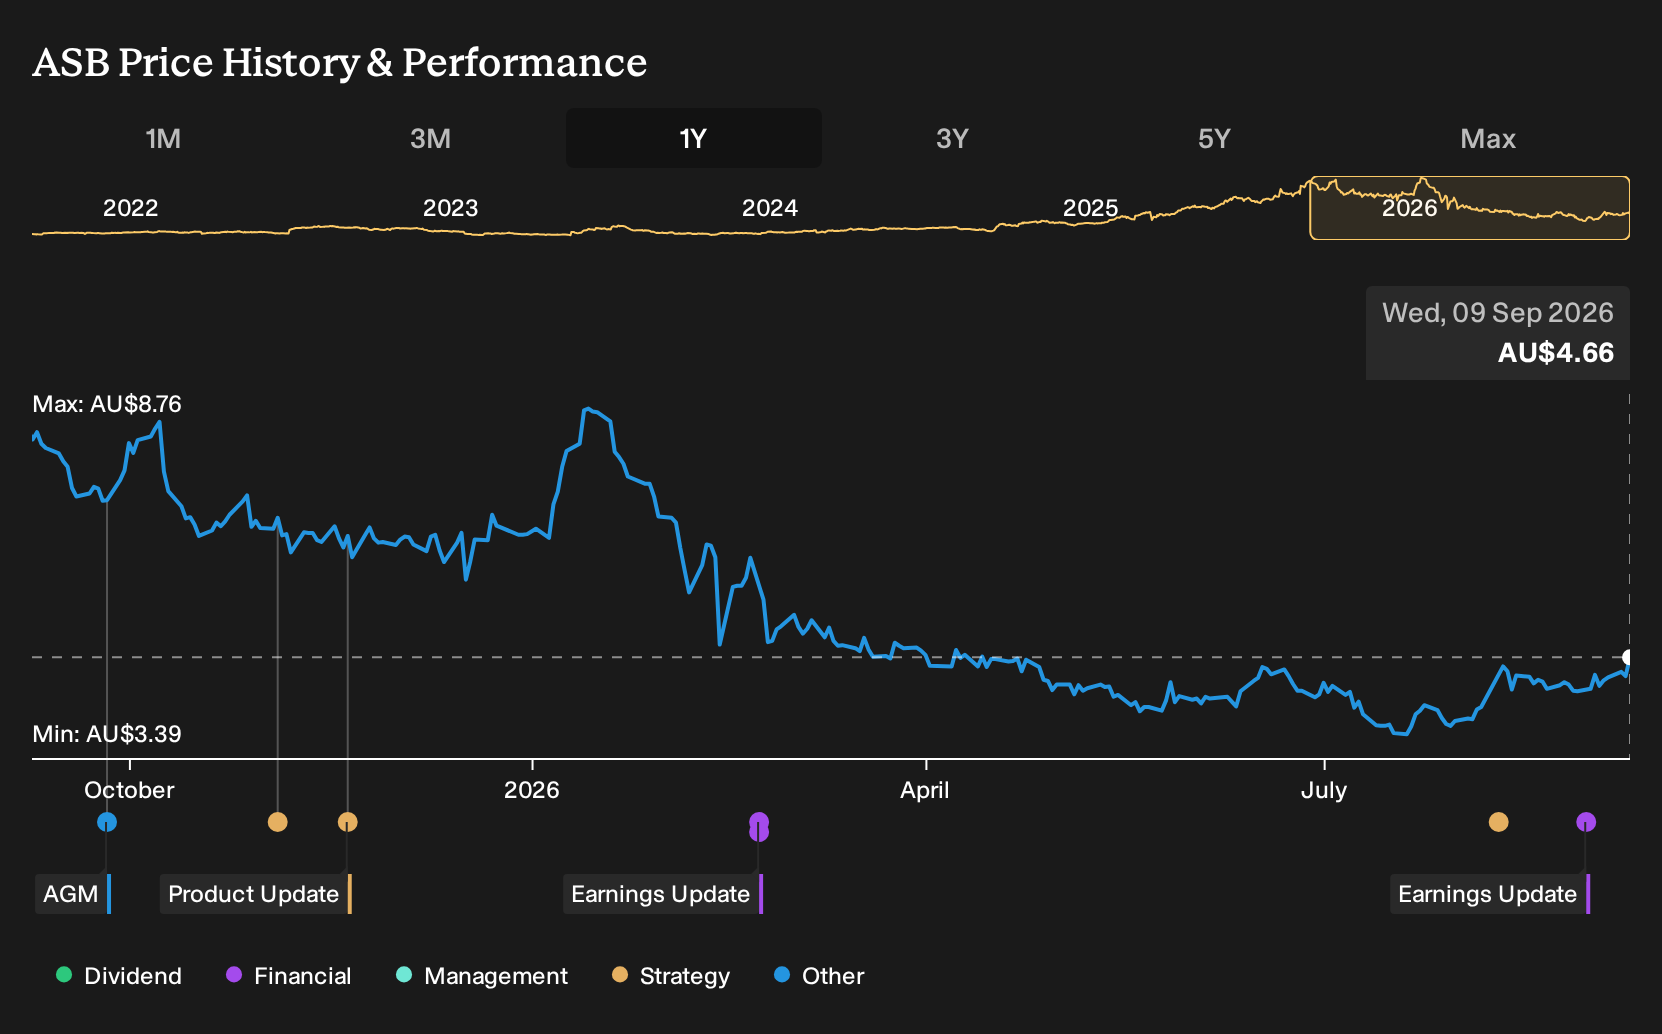Click the ASB Price History & Performance heading
Screen dimensions: 1662x1034
point(340,62)
